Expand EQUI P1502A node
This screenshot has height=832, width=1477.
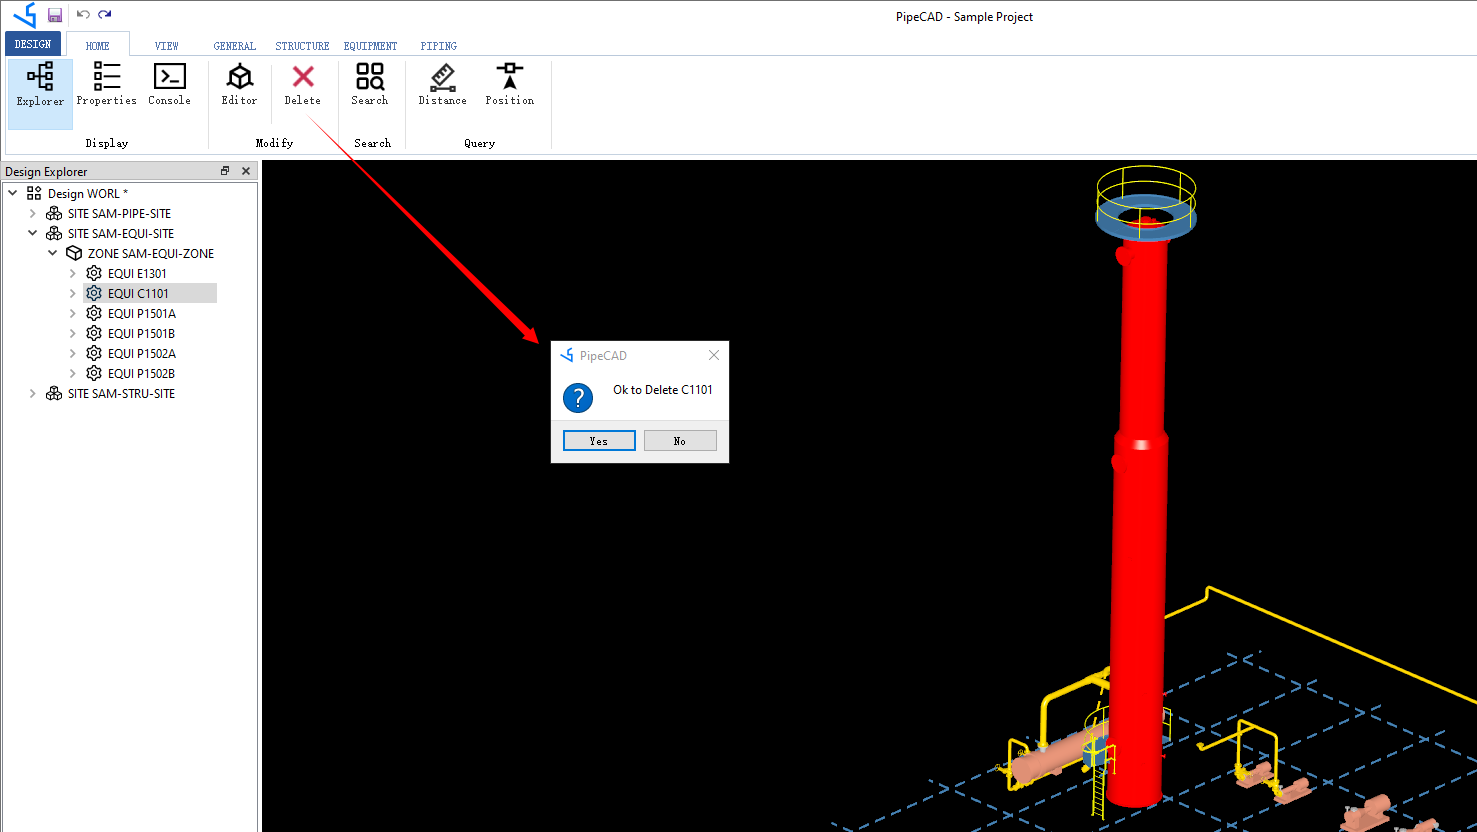73,353
